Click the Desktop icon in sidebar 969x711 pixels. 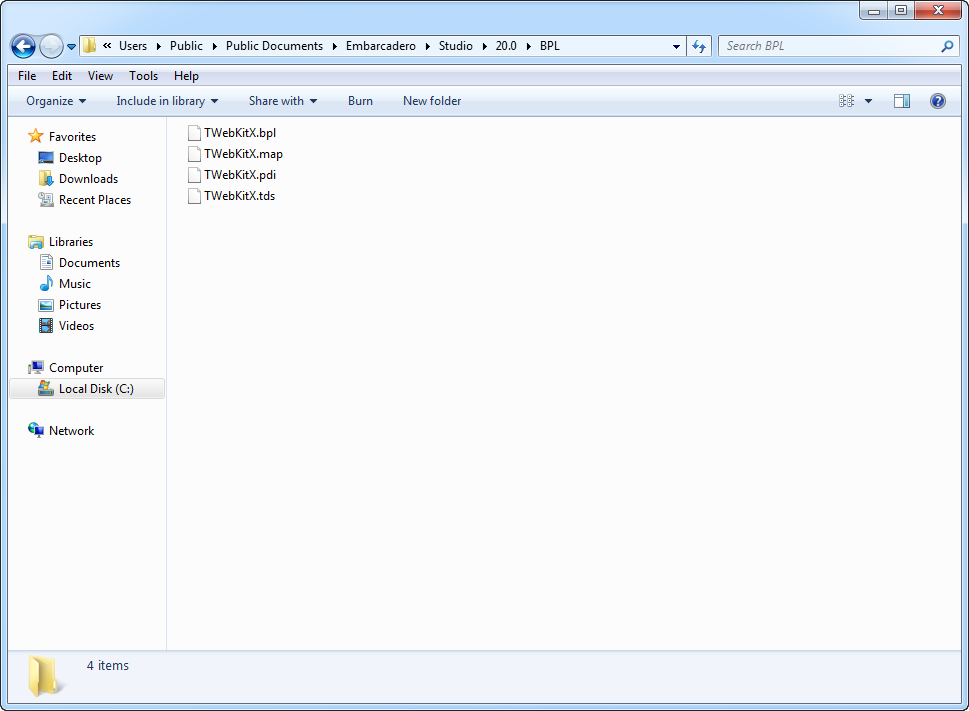pos(46,158)
